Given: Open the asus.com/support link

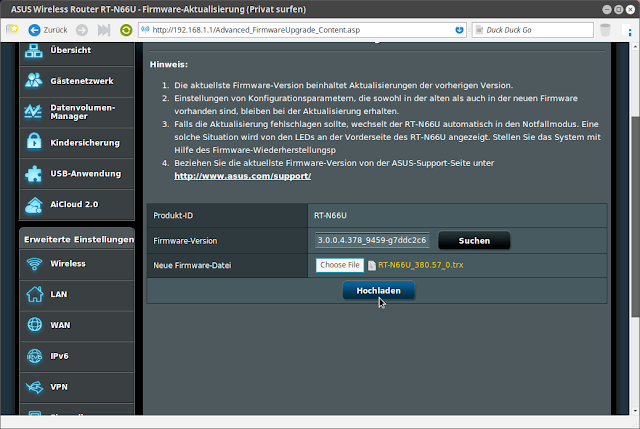Looking at the screenshot, I should [242, 176].
